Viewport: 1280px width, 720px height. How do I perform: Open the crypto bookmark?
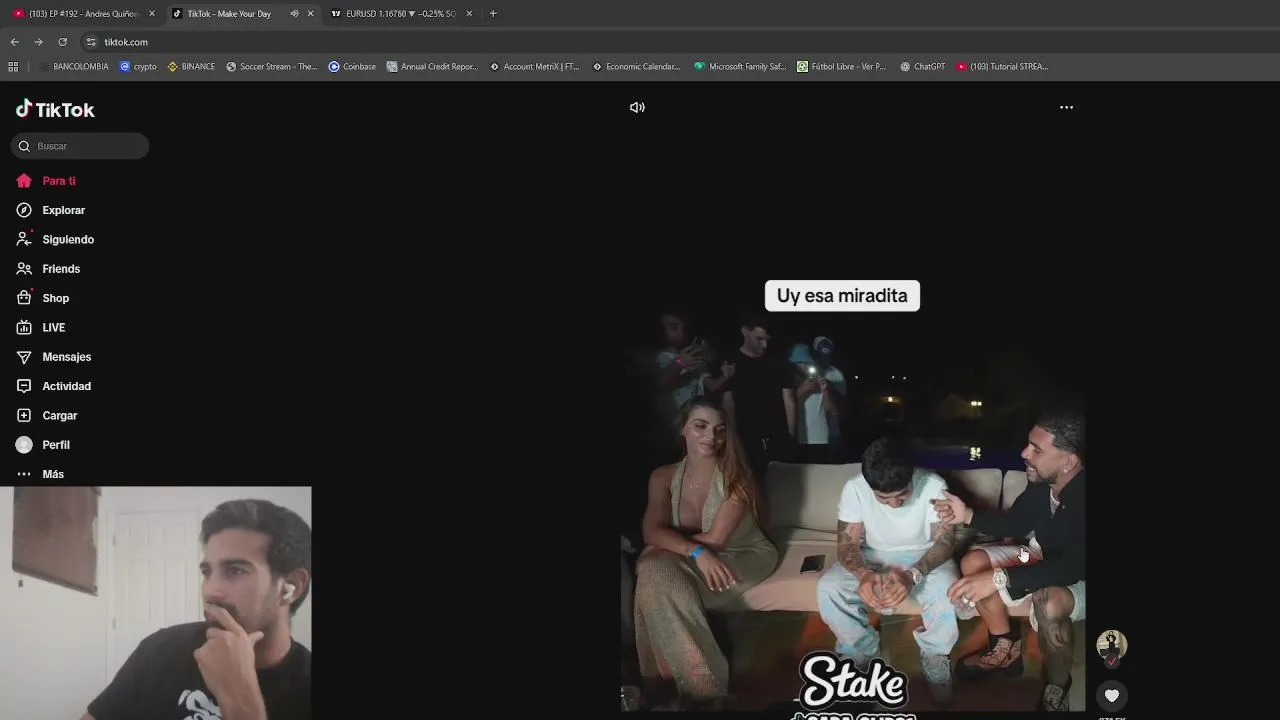pos(138,67)
